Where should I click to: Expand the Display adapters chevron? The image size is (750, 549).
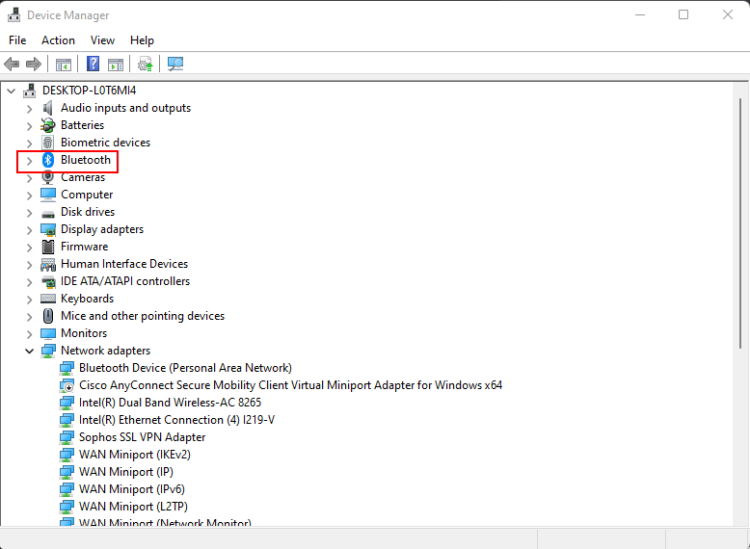(29, 230)
